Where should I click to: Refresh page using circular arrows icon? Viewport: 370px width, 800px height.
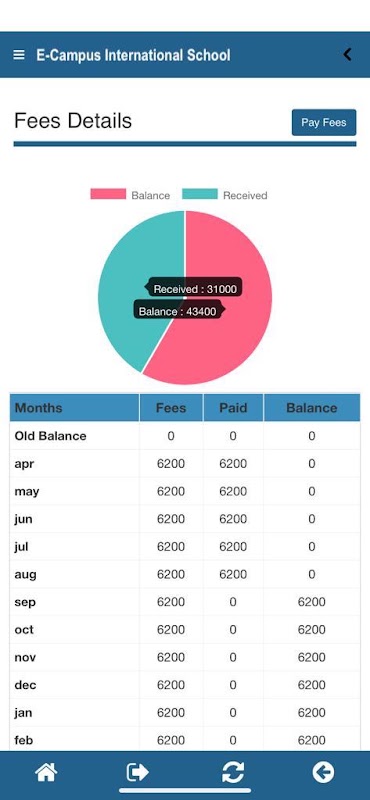pyautogui.click(x=233, y=772)
